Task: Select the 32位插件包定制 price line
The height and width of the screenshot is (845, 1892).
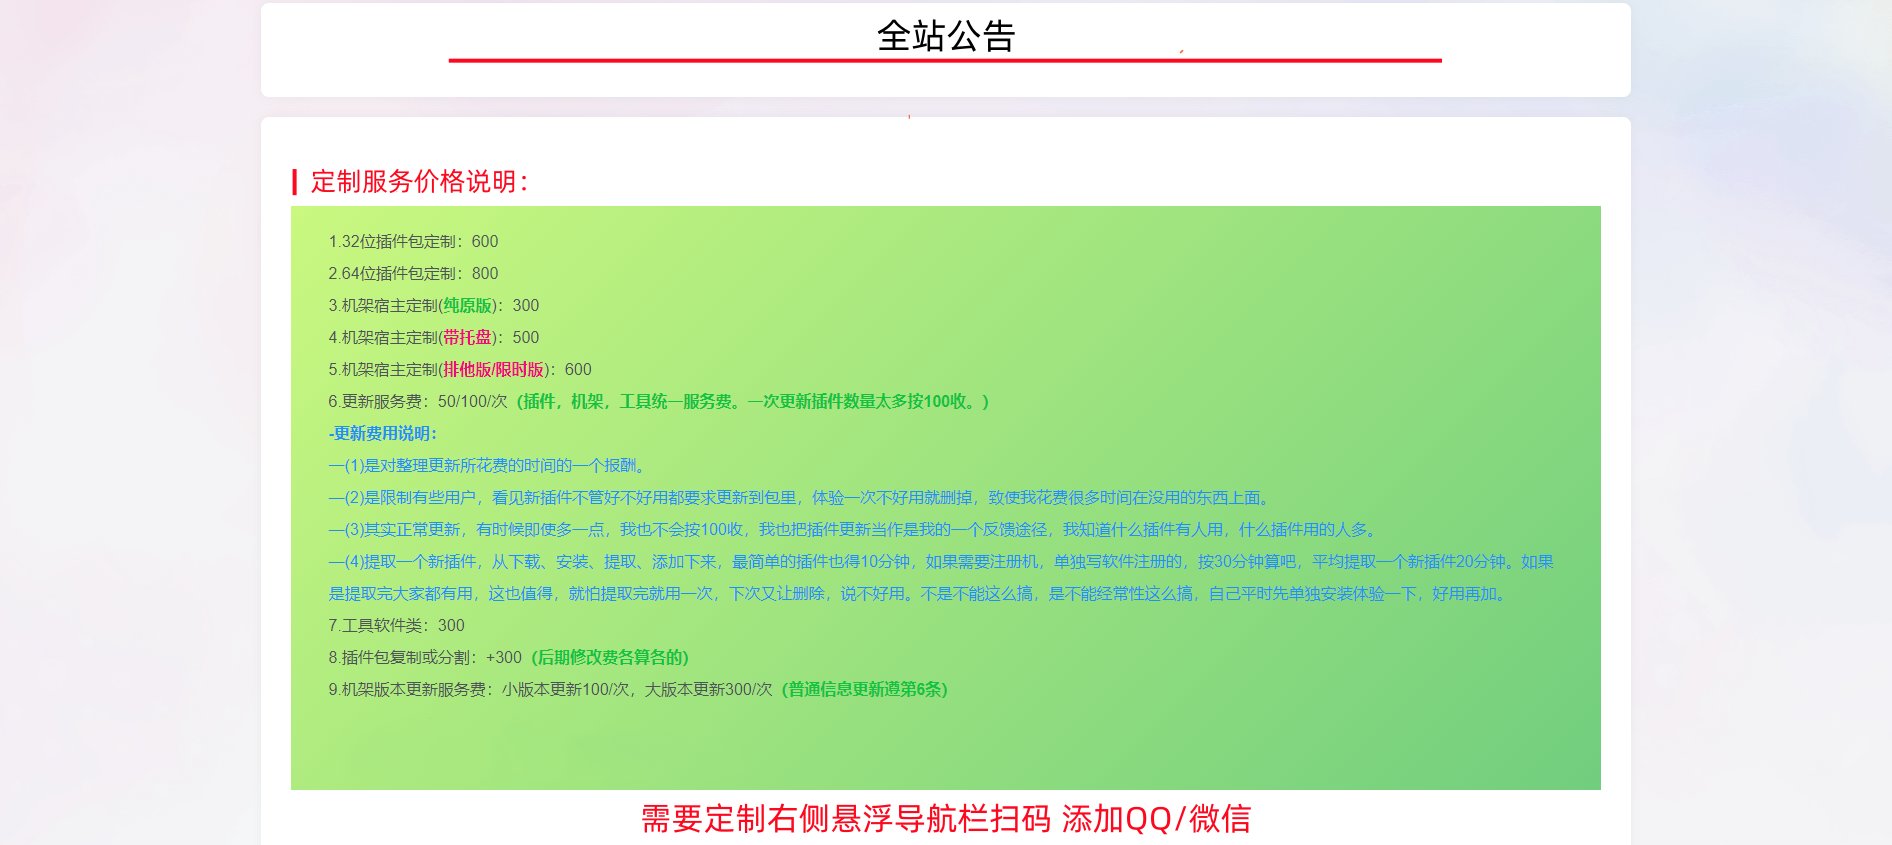Action: pos(413,242)
